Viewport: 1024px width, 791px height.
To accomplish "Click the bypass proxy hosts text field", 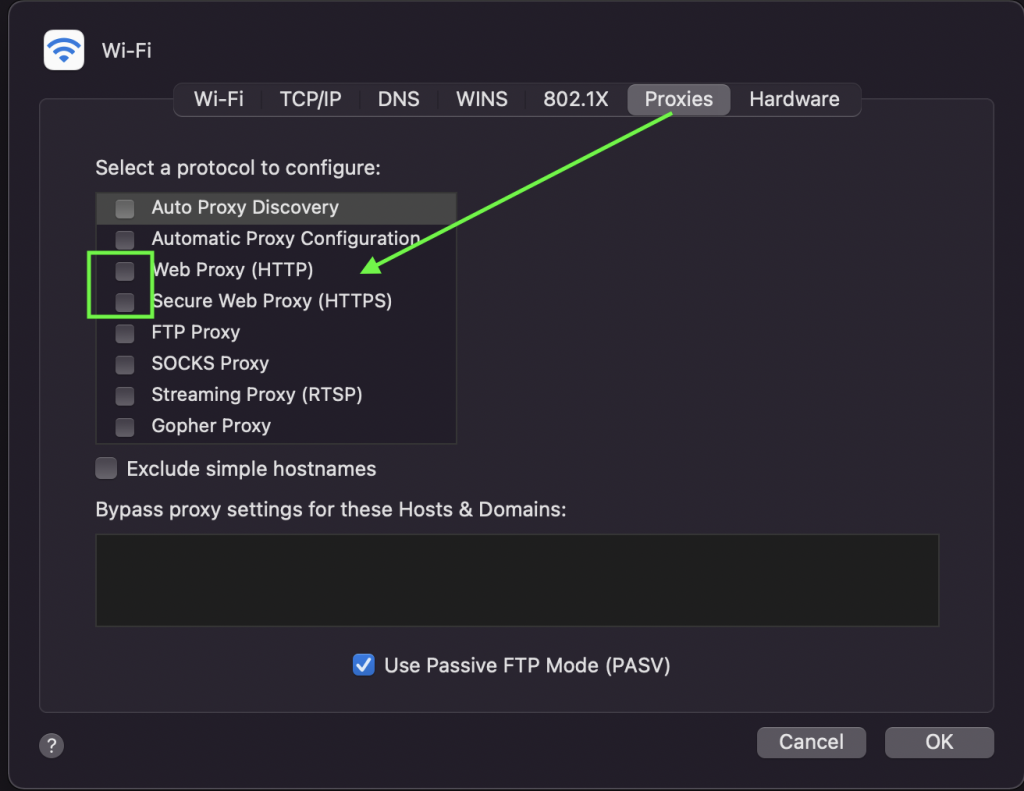I will pos(517,580).
